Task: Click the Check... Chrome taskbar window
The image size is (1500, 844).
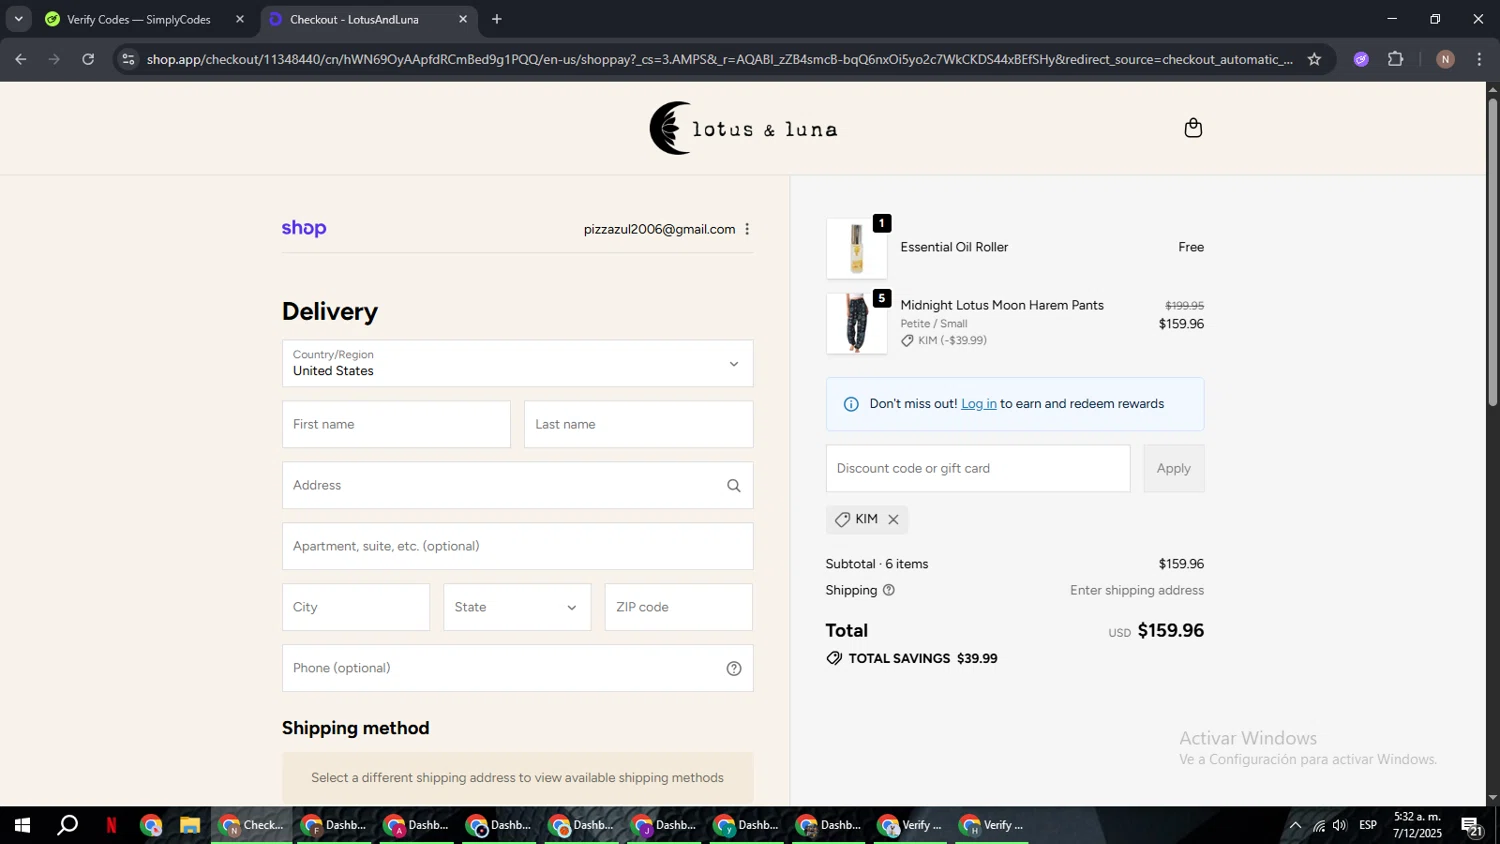Action: pos(252,826)
